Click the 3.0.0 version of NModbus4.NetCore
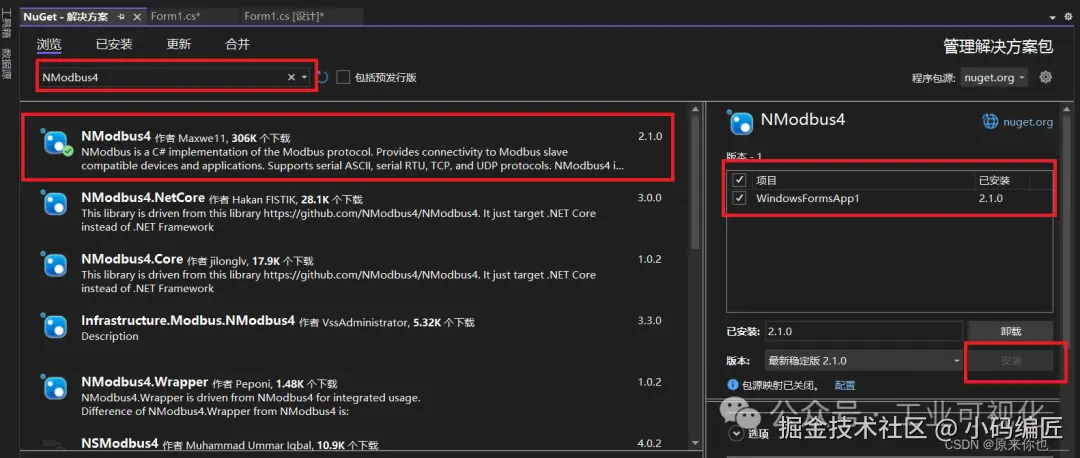Screen dimensions: 1080x458 click(x=650, y=198)
